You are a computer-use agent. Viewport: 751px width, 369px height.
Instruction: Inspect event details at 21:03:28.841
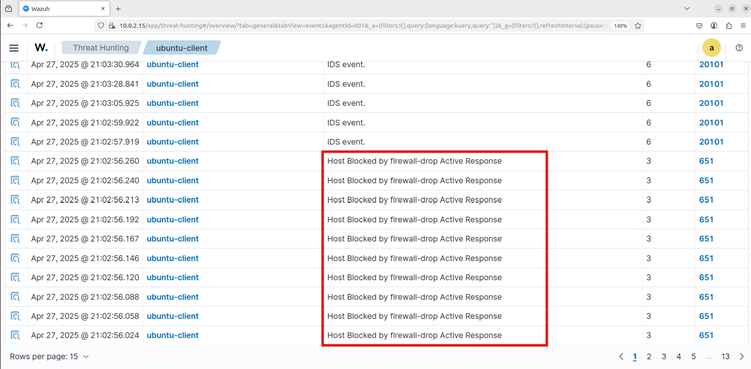click(x=15, y=84)
